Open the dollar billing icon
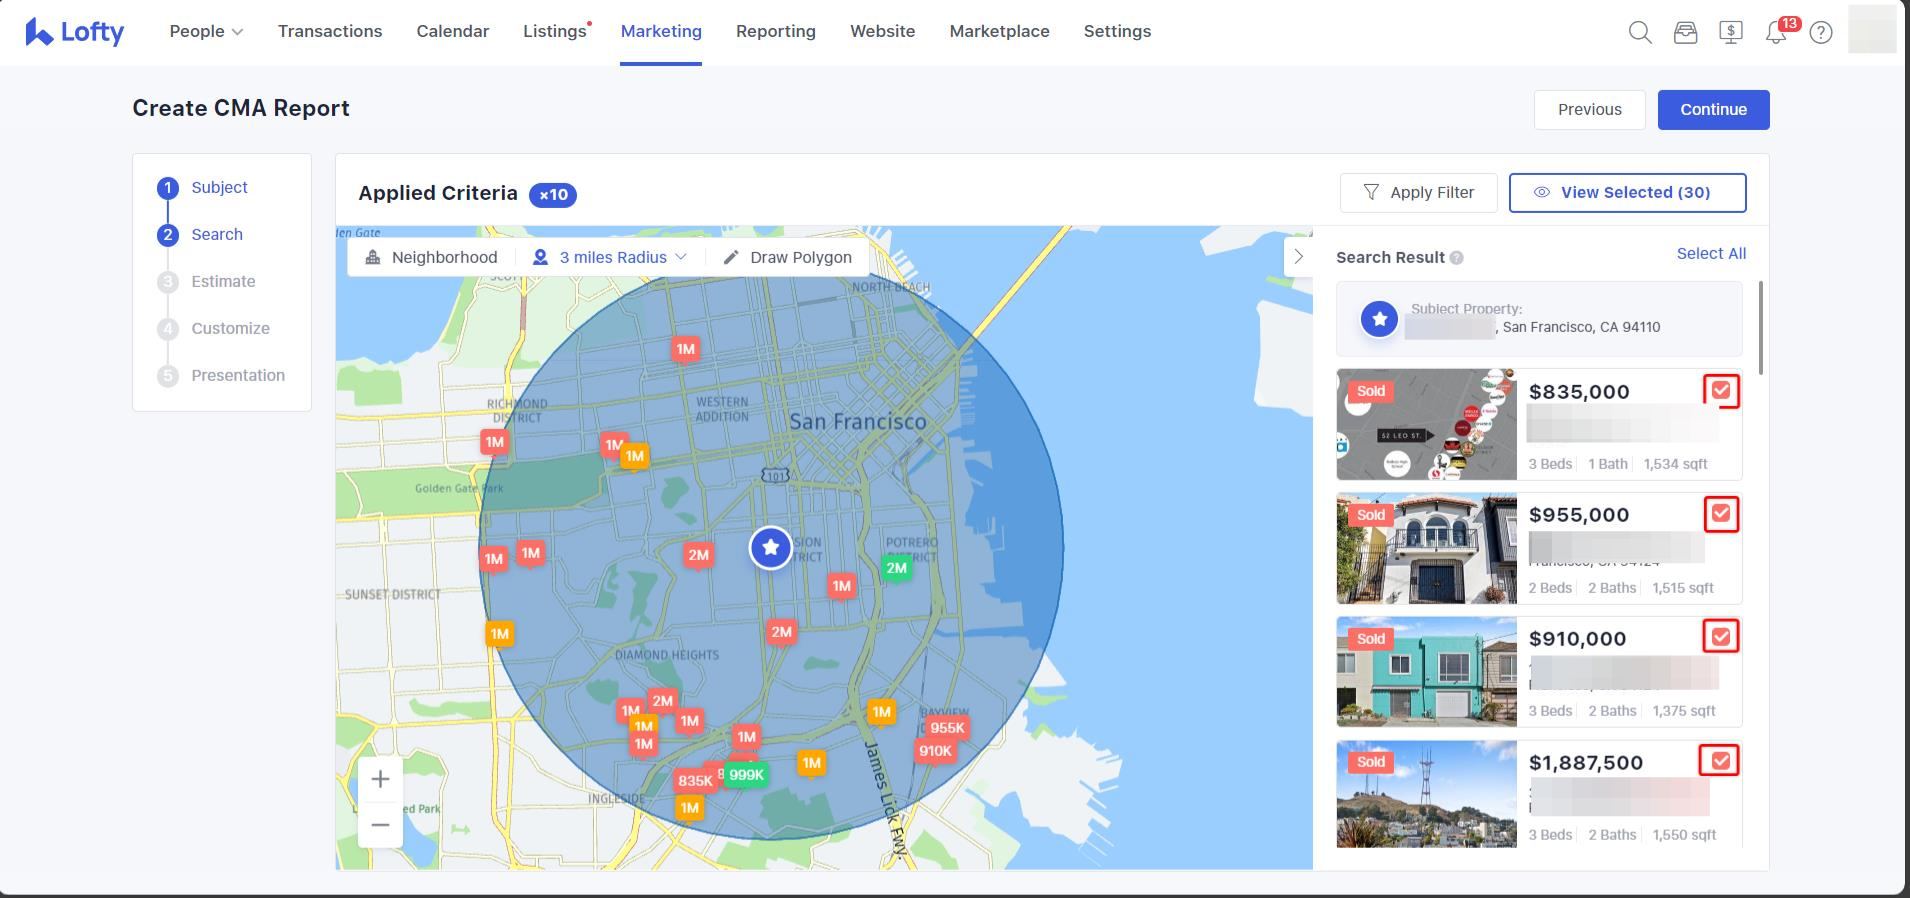The height and width of the screenshot is (898, 1910). click(1731, 33)
